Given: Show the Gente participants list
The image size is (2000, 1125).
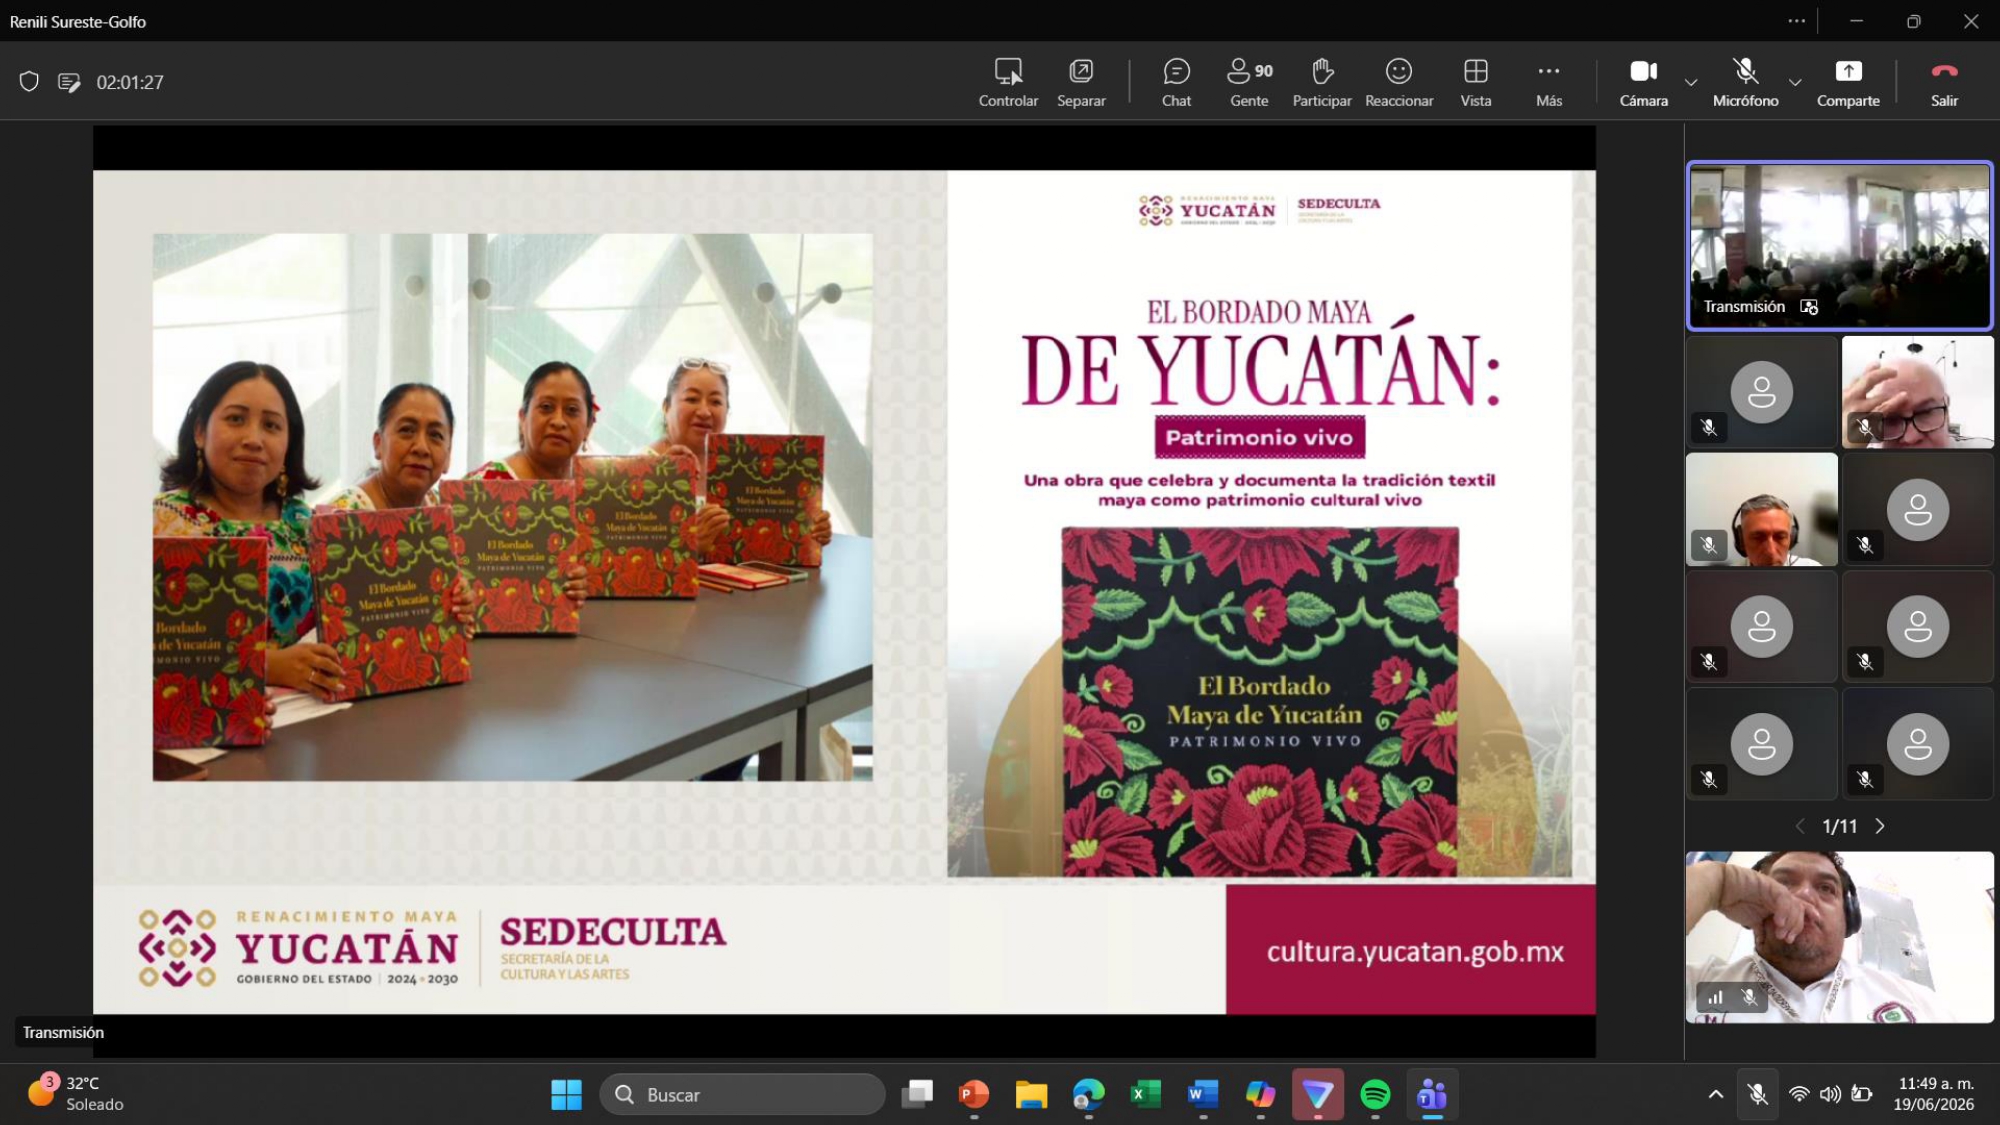Looking at the screenshot, I should pos(1249,82).
